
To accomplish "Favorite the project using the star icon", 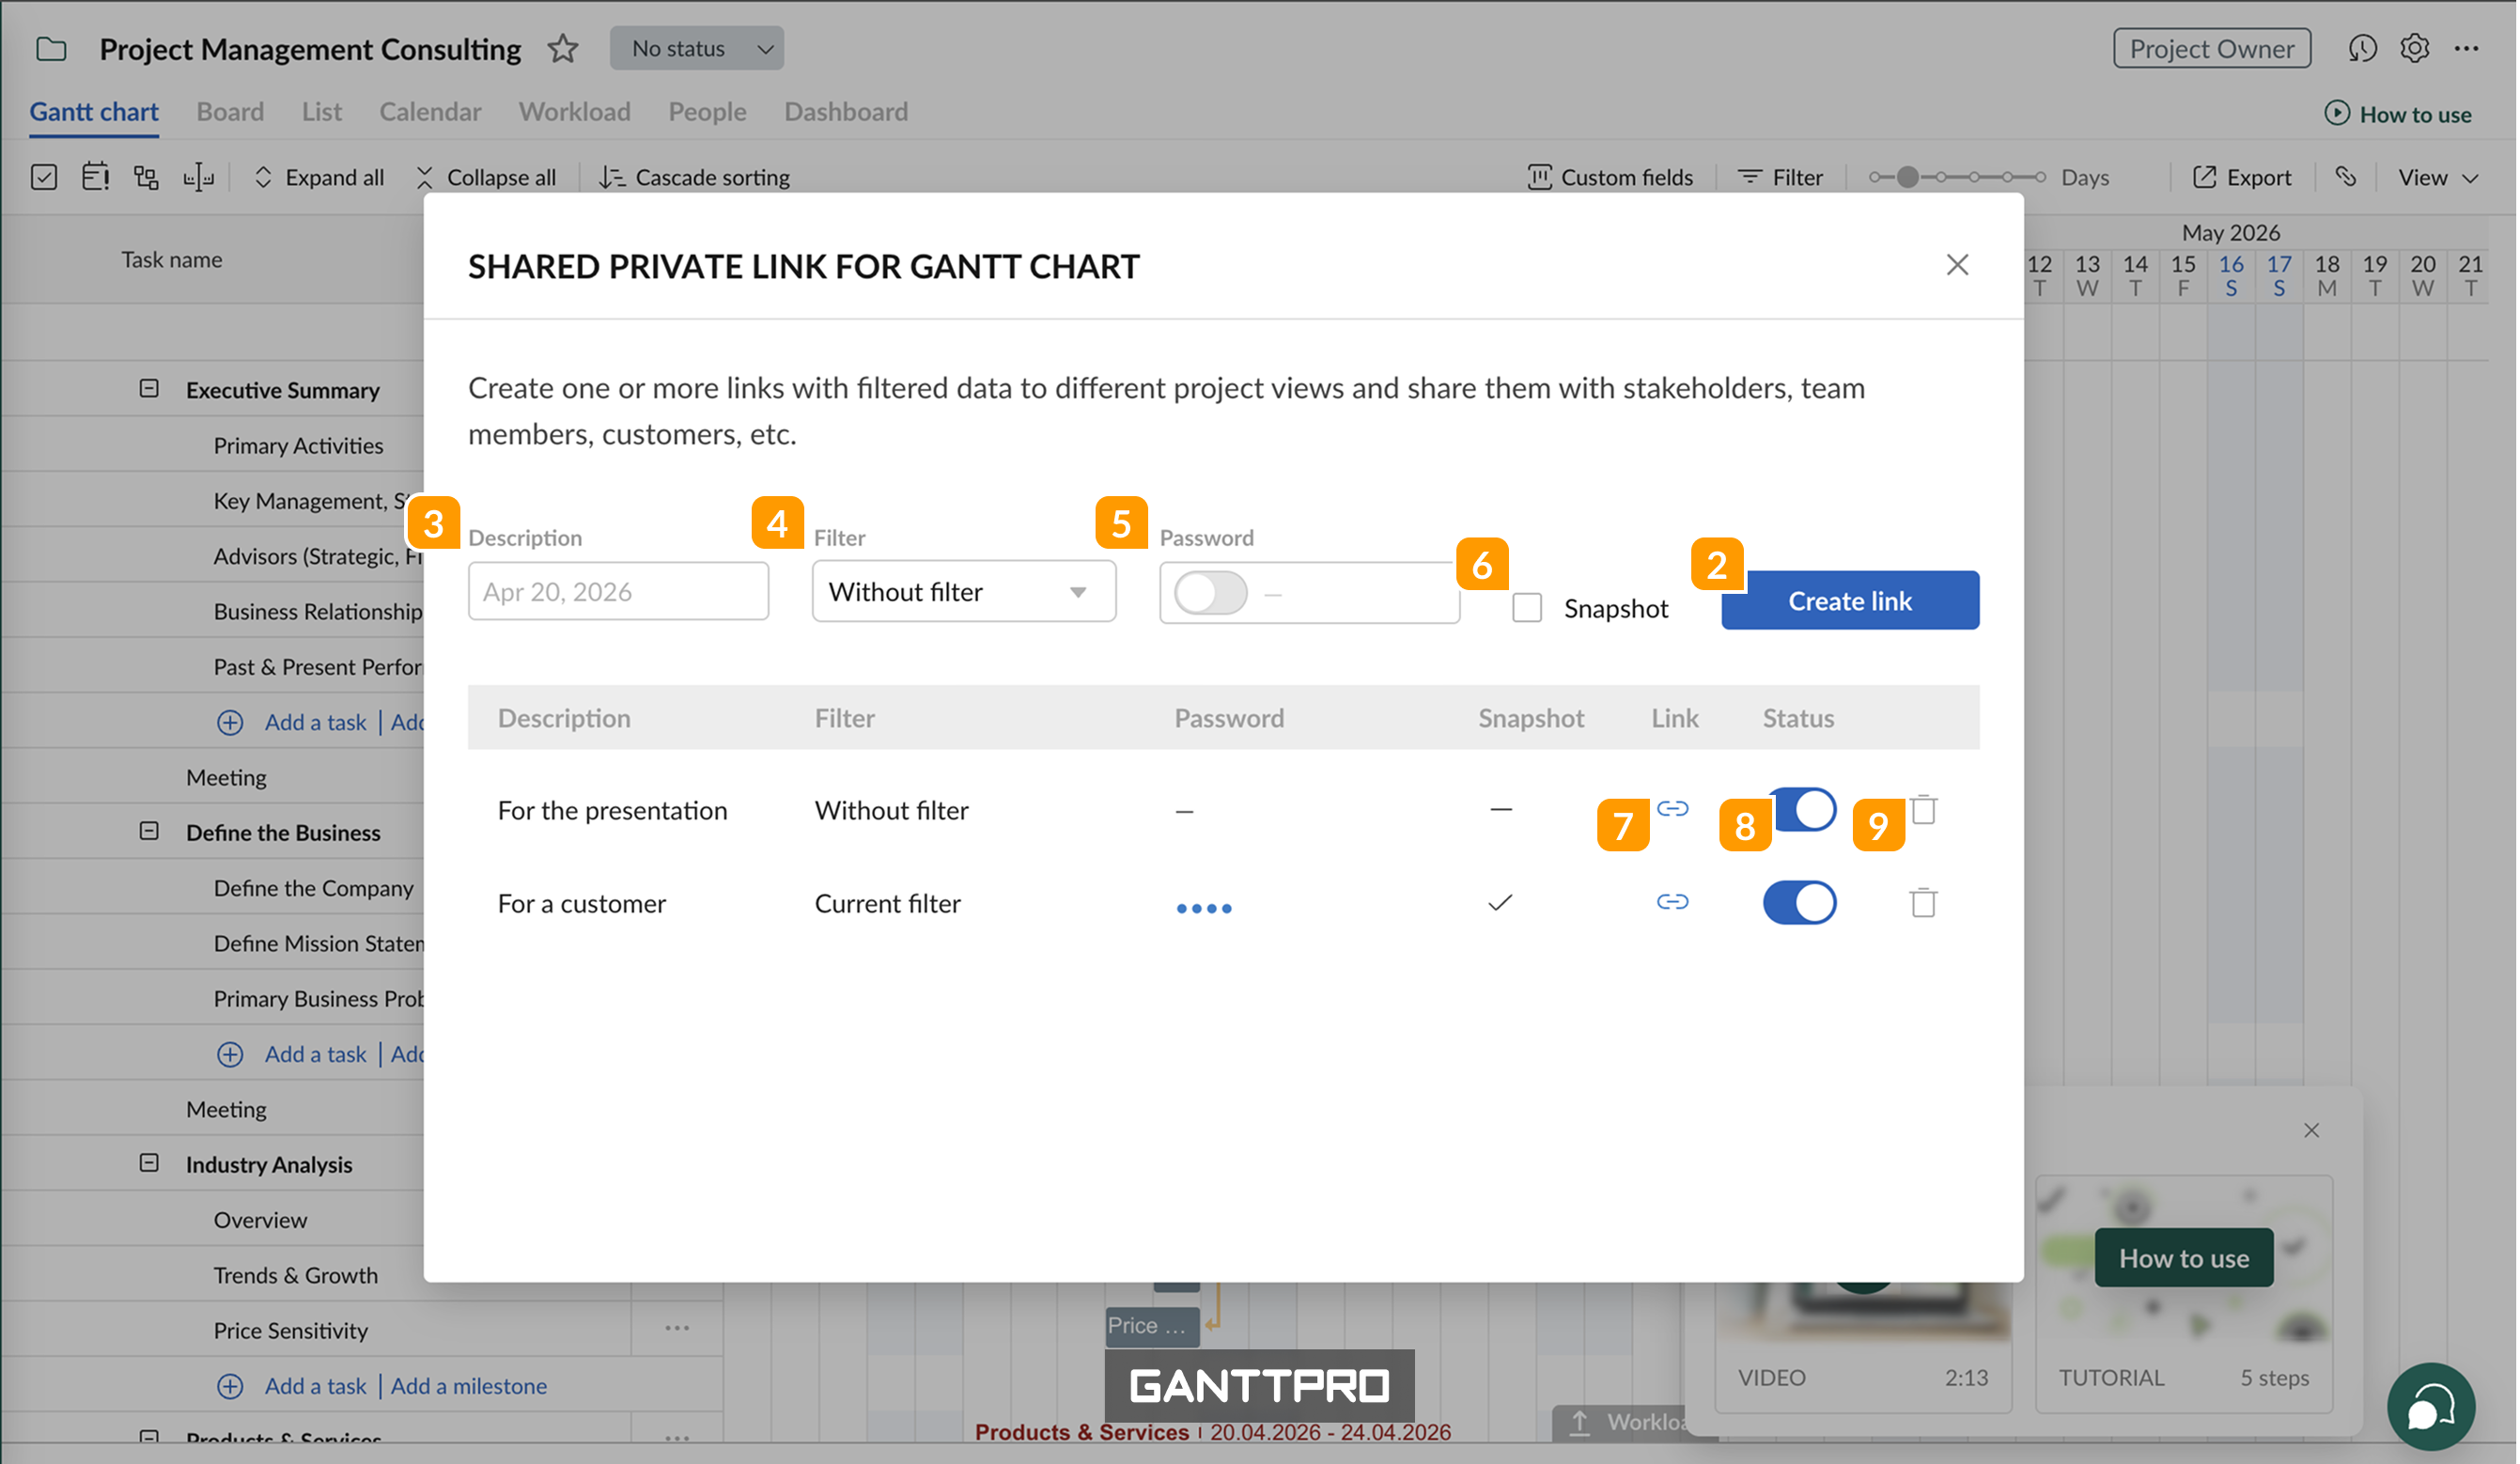I will (563, 48).
